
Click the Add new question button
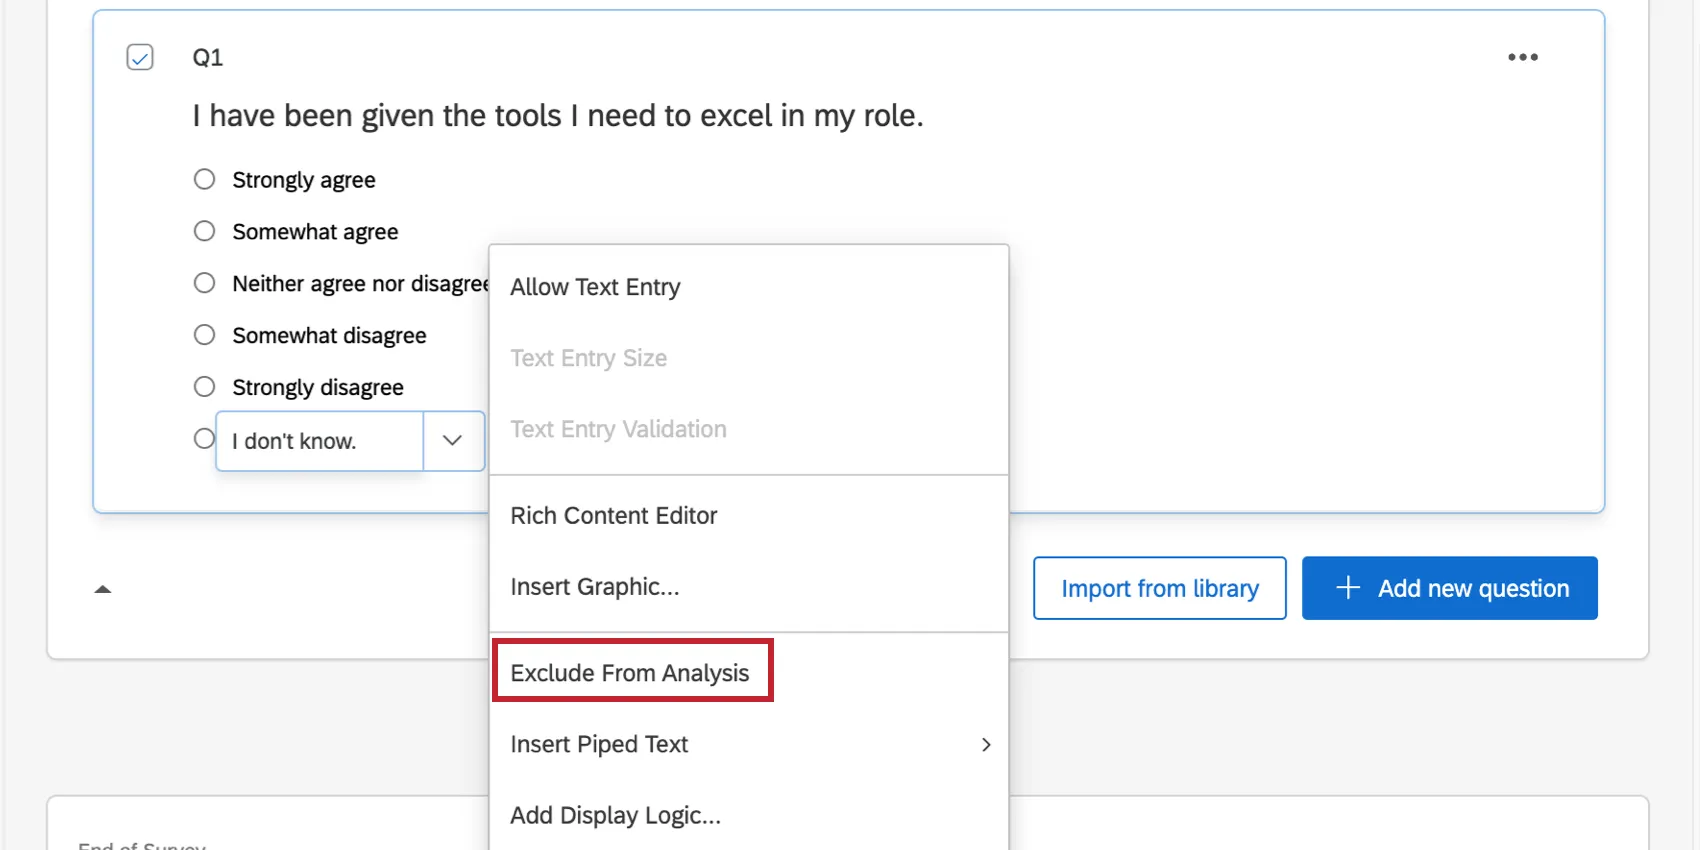1449,588
